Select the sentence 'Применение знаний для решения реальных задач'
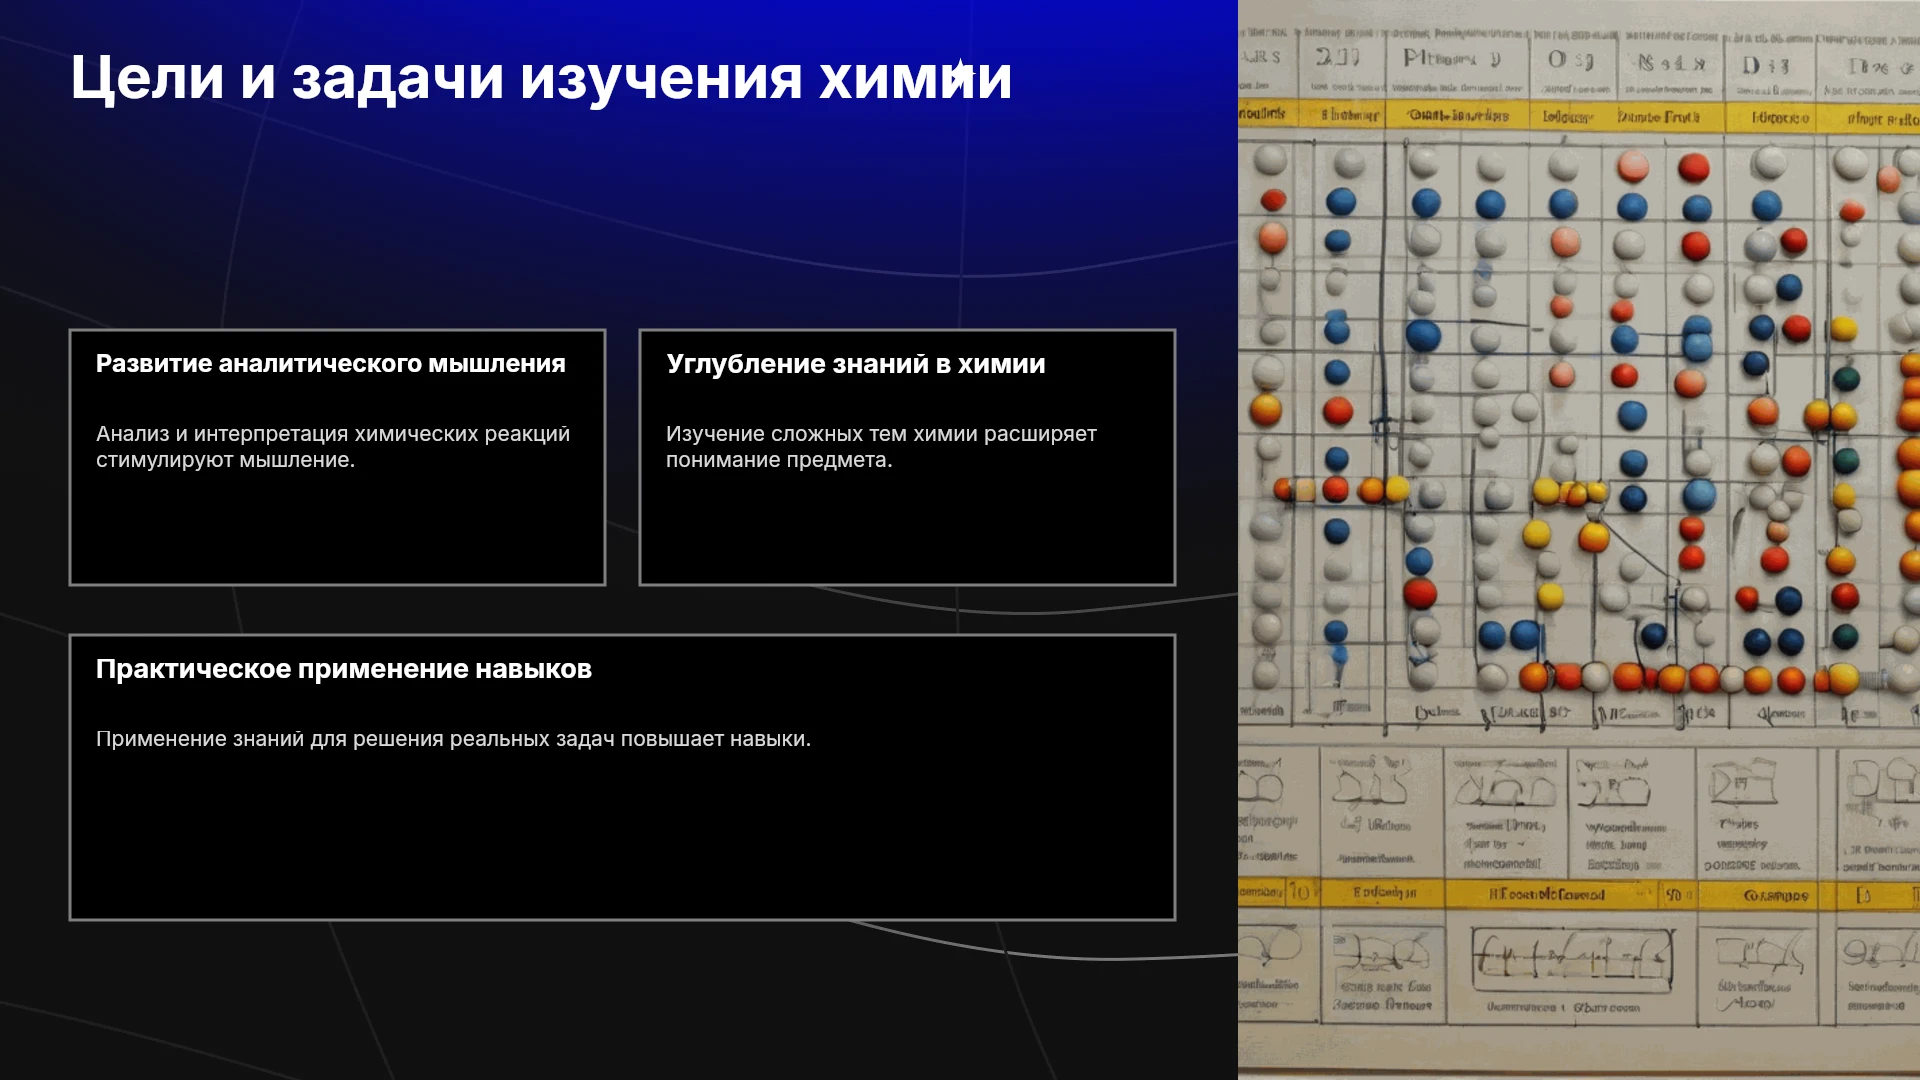The image size is (1920, 1080). coord(355,738)
